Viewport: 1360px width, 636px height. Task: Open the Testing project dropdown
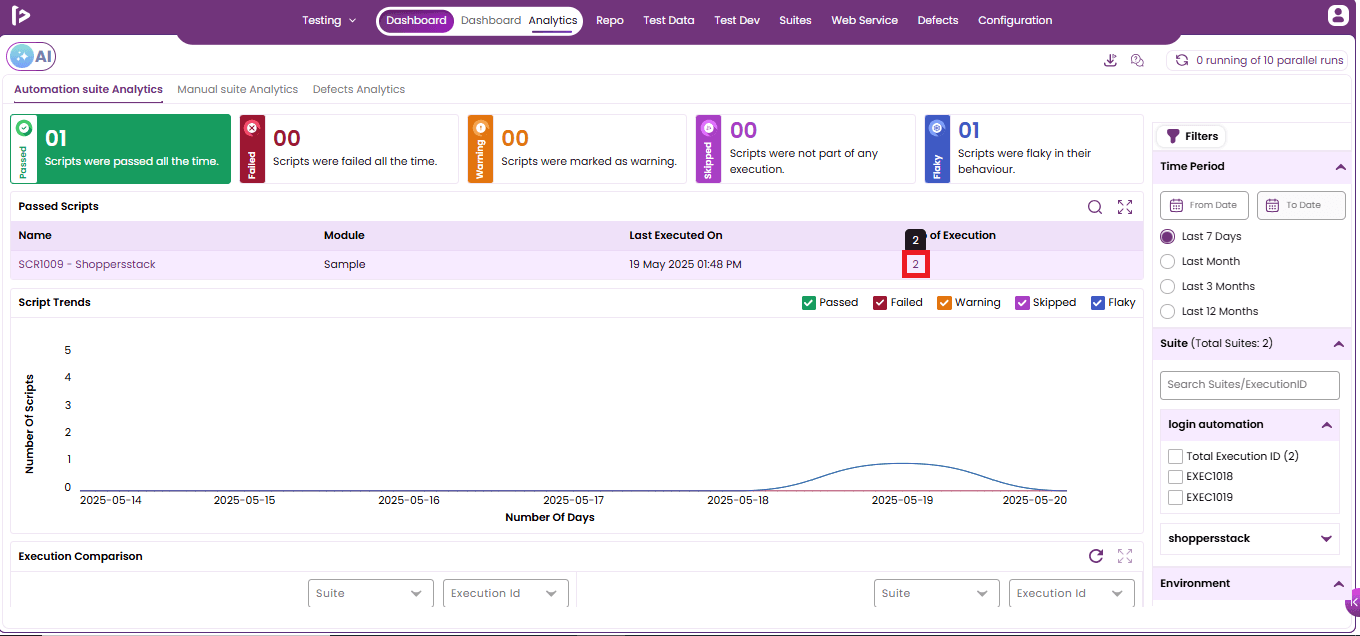(329, 20)
